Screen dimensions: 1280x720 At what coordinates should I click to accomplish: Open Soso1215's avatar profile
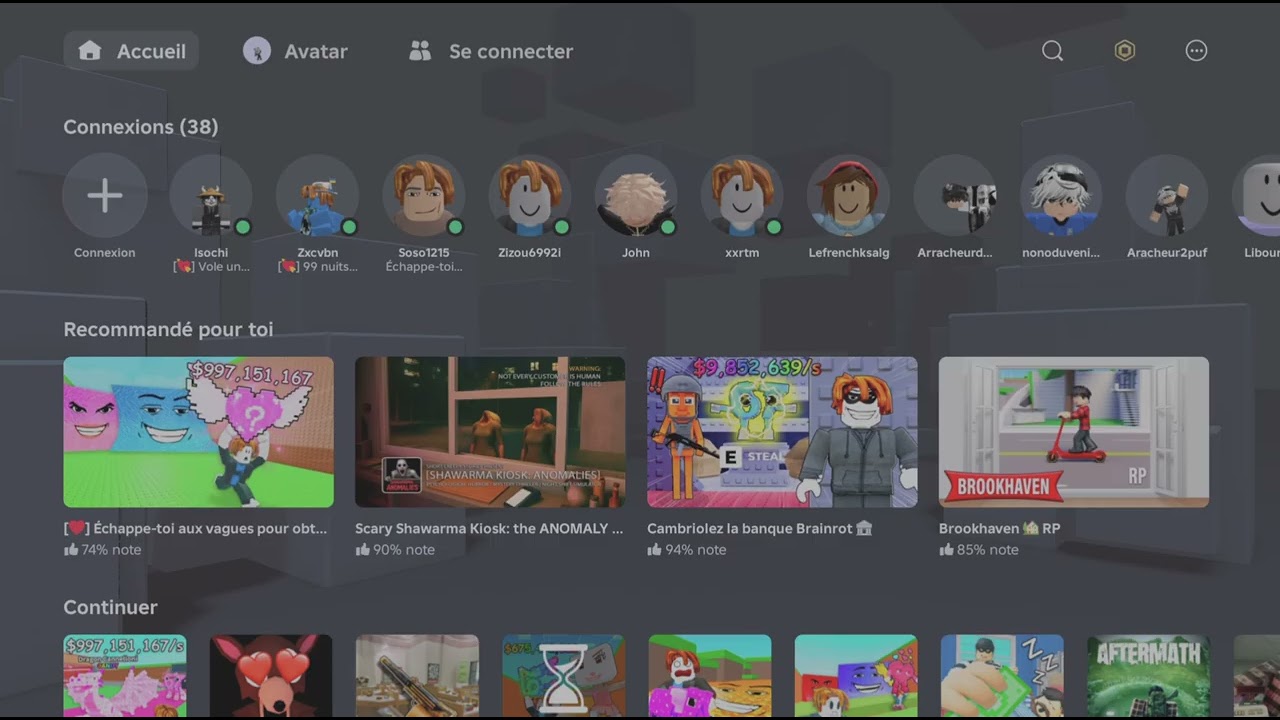point(423,196)
